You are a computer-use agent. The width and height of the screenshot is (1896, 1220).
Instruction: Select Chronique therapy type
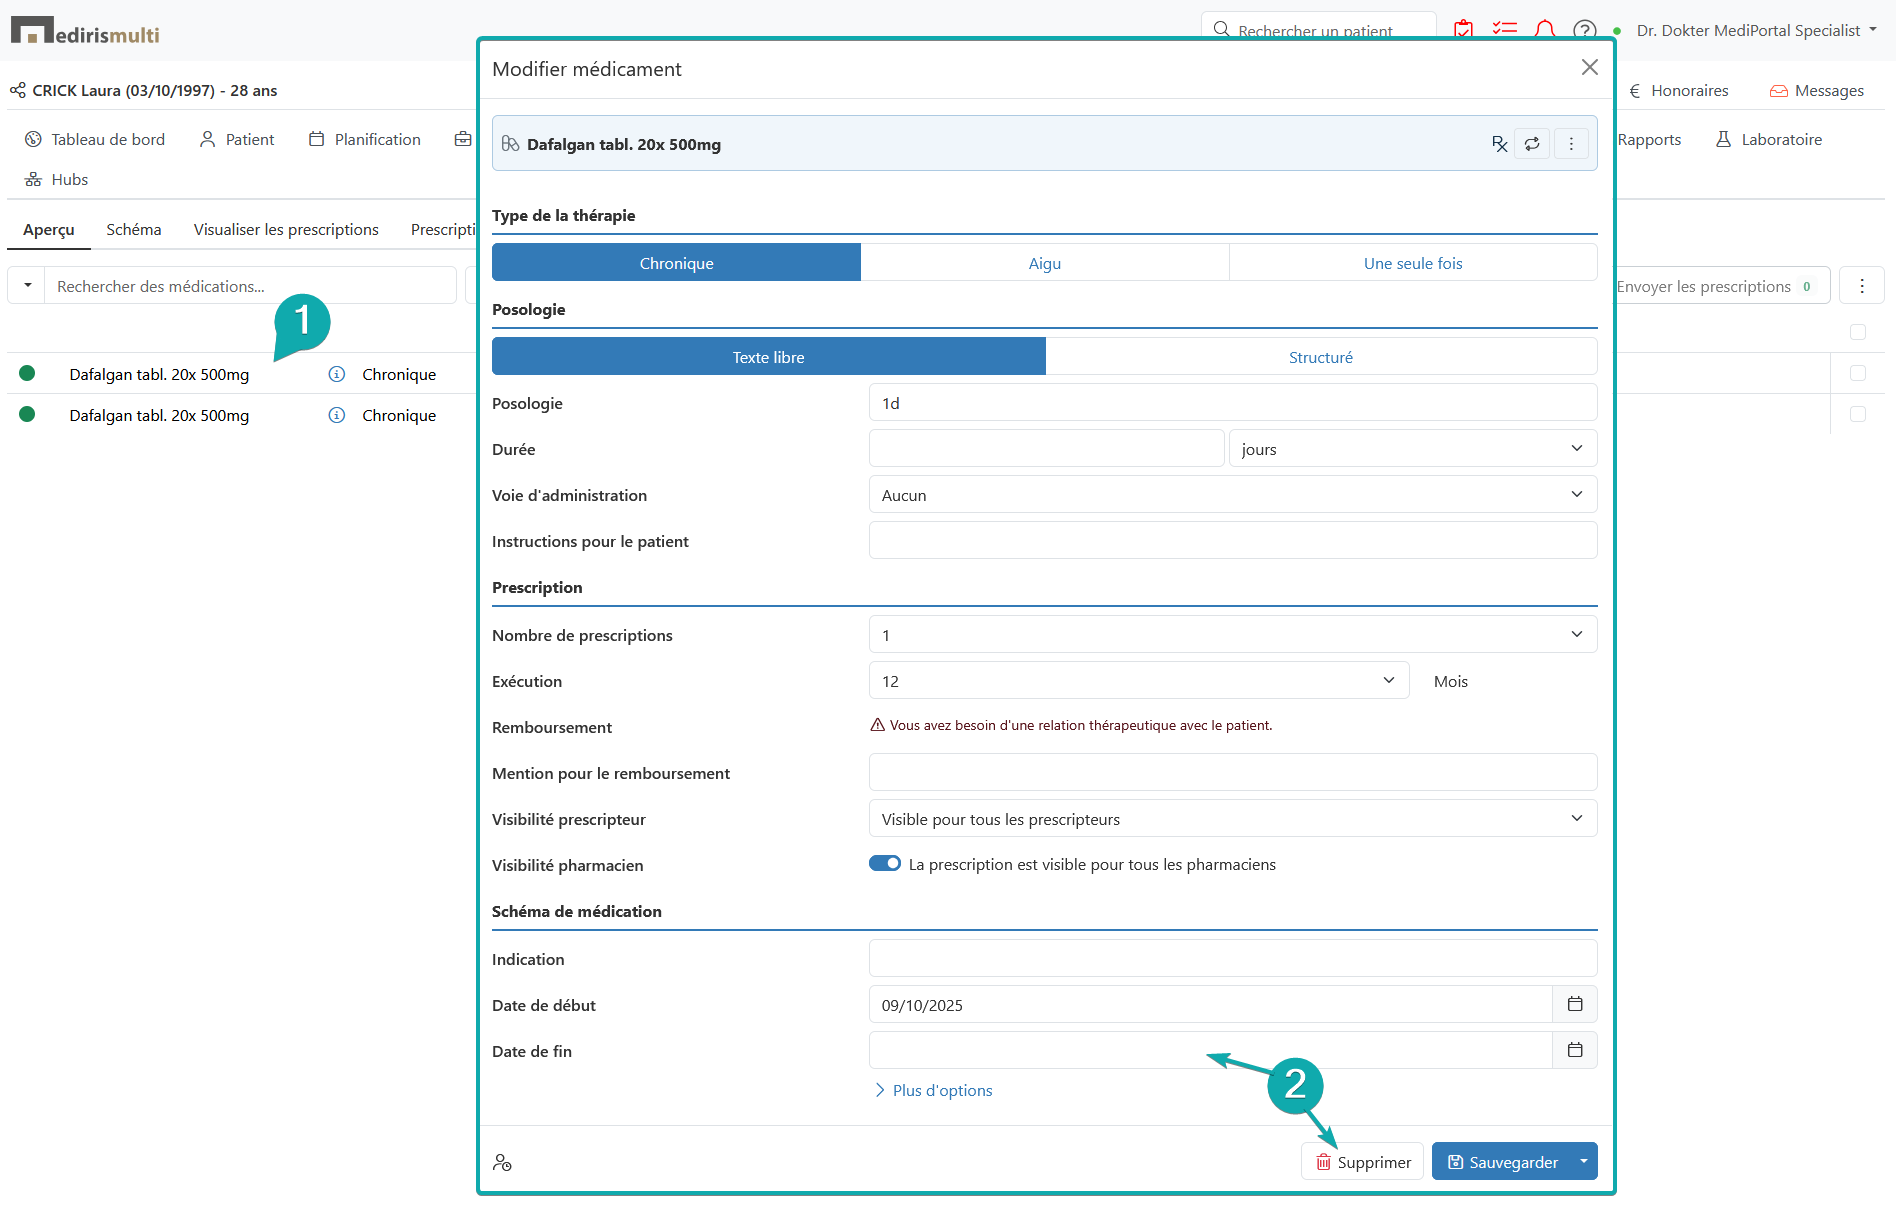tap(676, 263)
